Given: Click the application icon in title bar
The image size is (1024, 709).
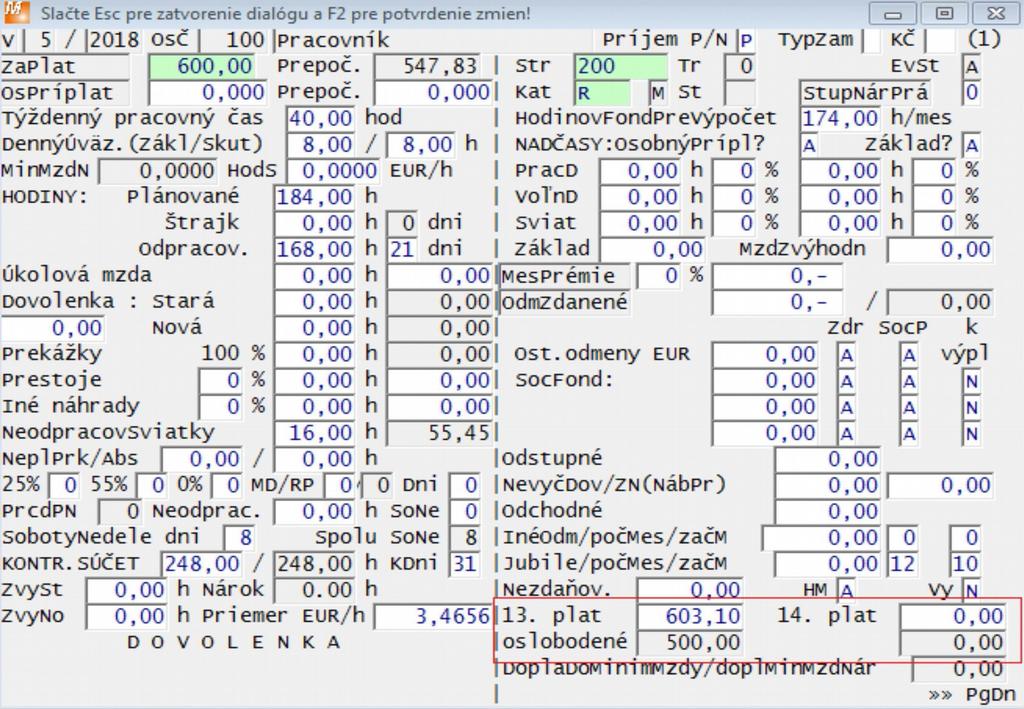Looking at the screenshot, I should click(16, 13).
